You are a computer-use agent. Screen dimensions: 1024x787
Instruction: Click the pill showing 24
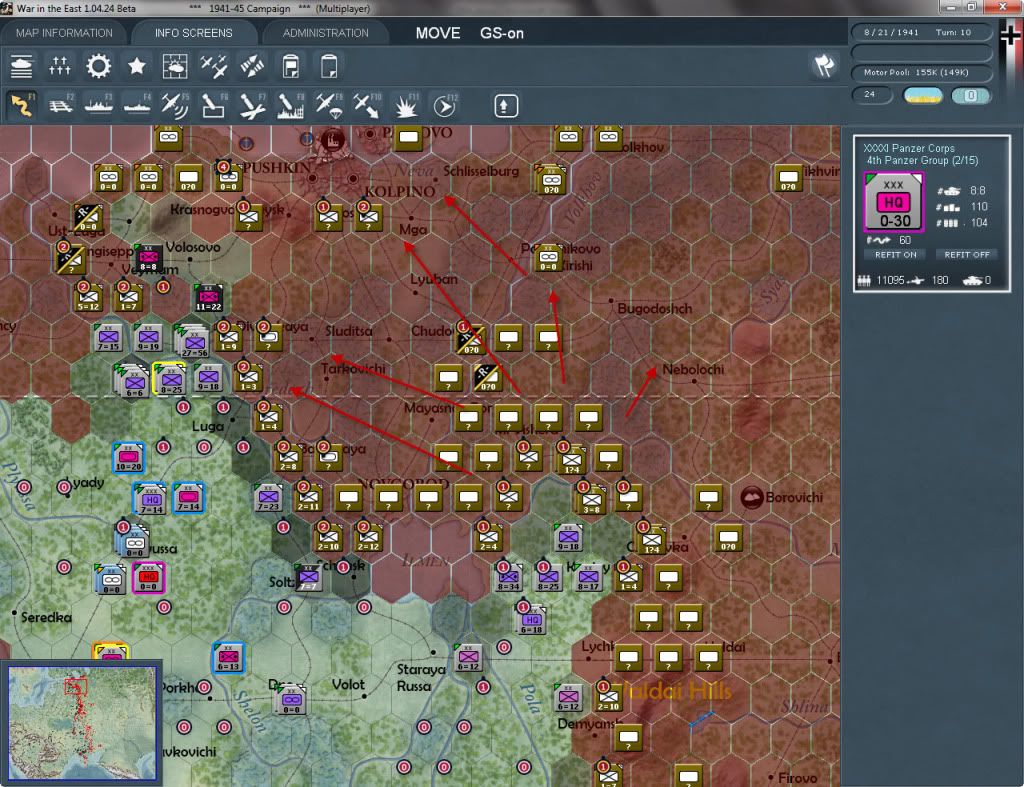coord(872,95)
